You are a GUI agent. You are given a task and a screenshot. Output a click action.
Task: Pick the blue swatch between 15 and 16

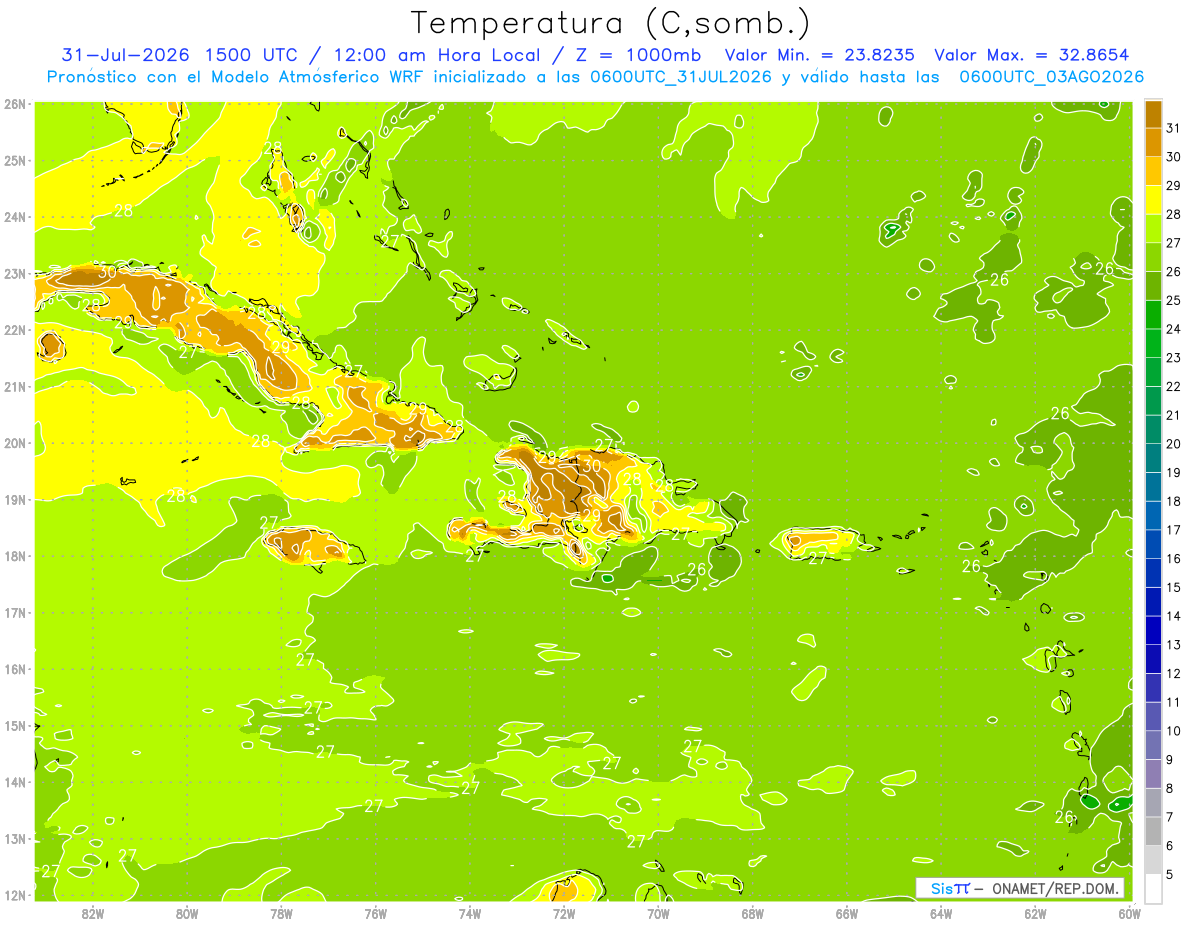(1153, 572)
